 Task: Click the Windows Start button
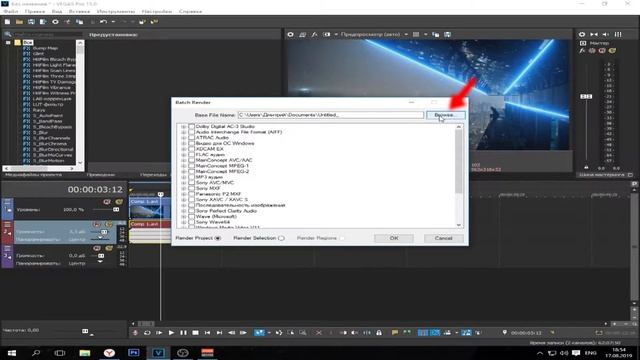(11, 353)
